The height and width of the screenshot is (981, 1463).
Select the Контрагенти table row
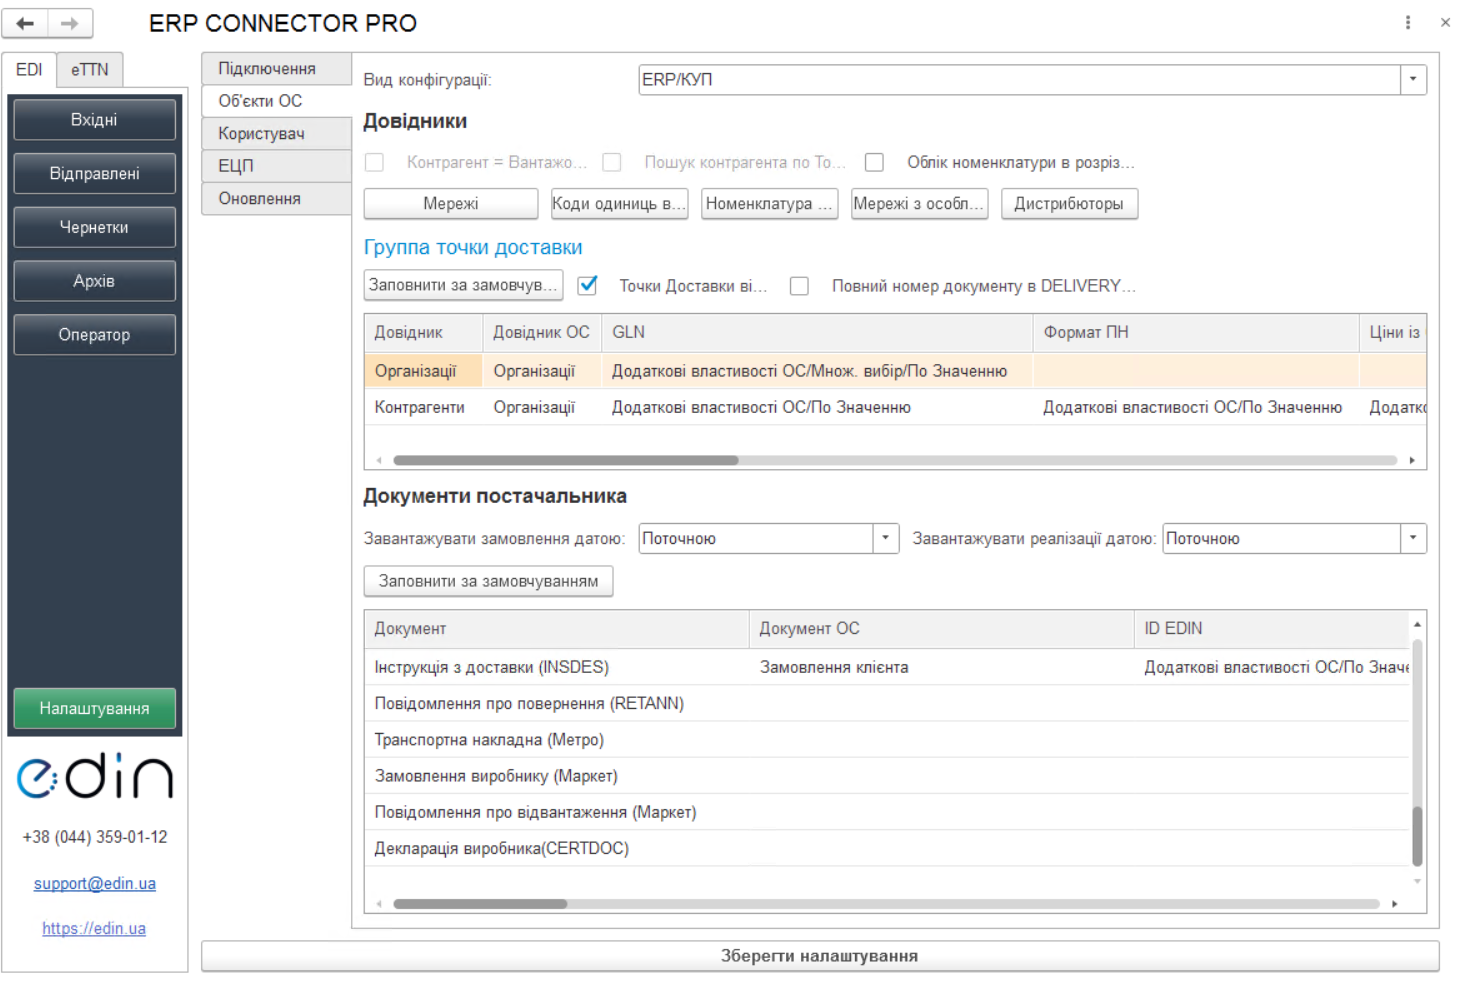[x=420, y=407]
